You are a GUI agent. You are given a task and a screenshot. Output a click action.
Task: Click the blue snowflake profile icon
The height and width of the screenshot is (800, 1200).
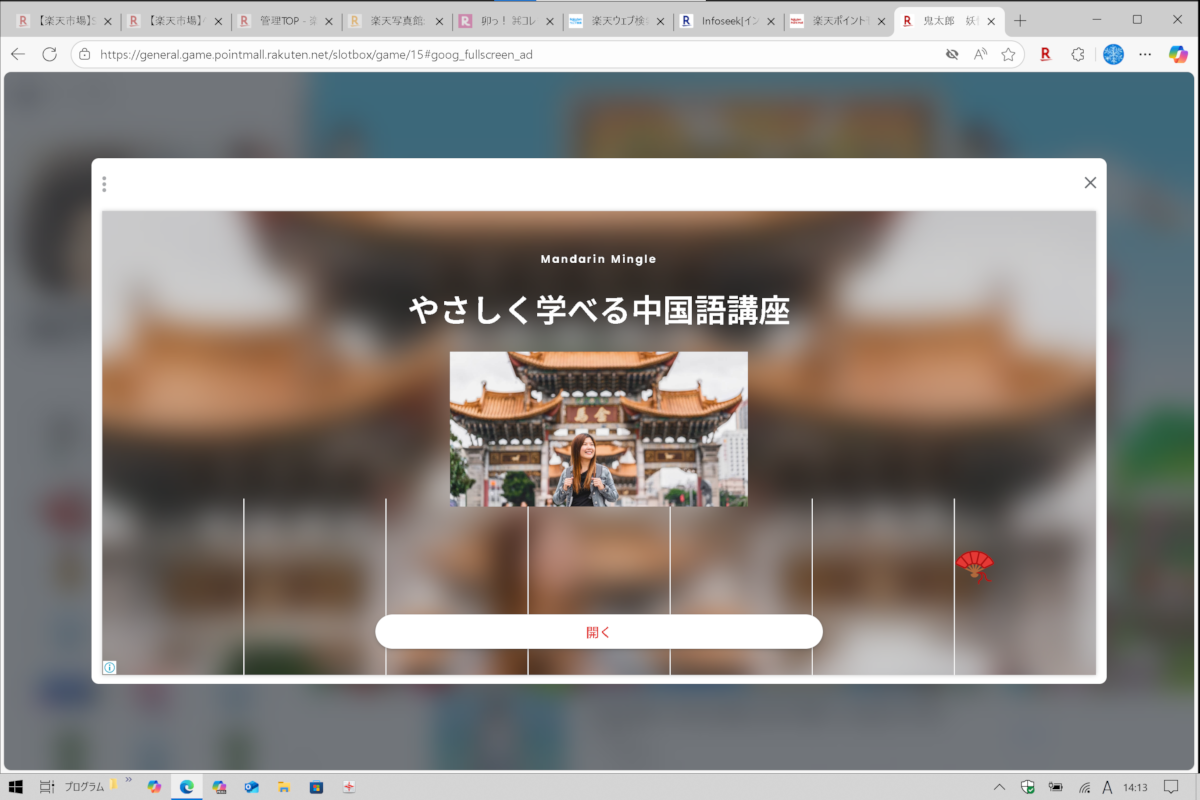(x=1113, y=54)
